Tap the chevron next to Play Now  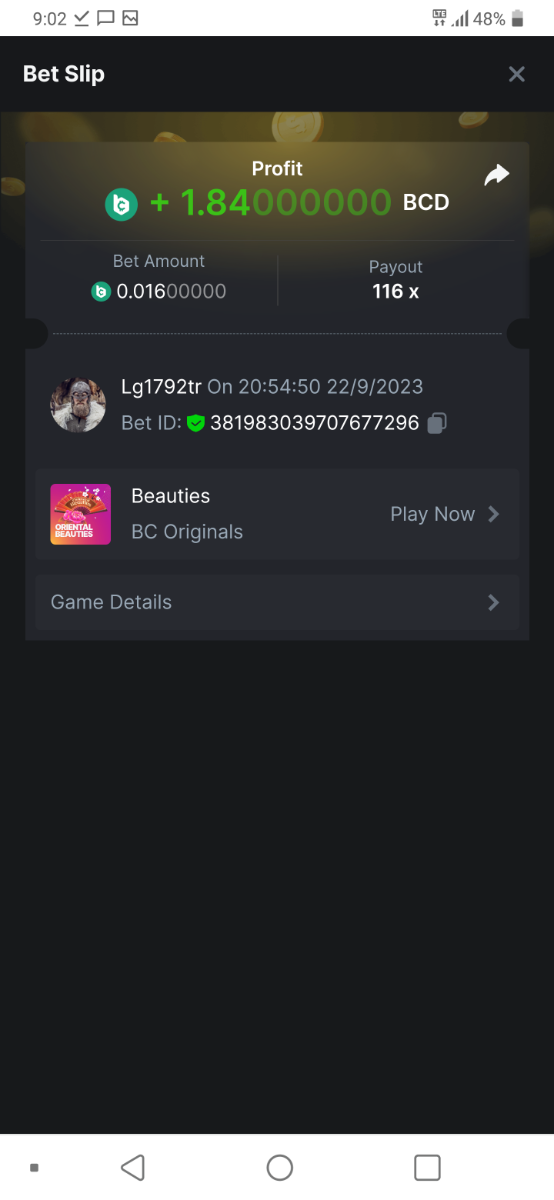493,514
